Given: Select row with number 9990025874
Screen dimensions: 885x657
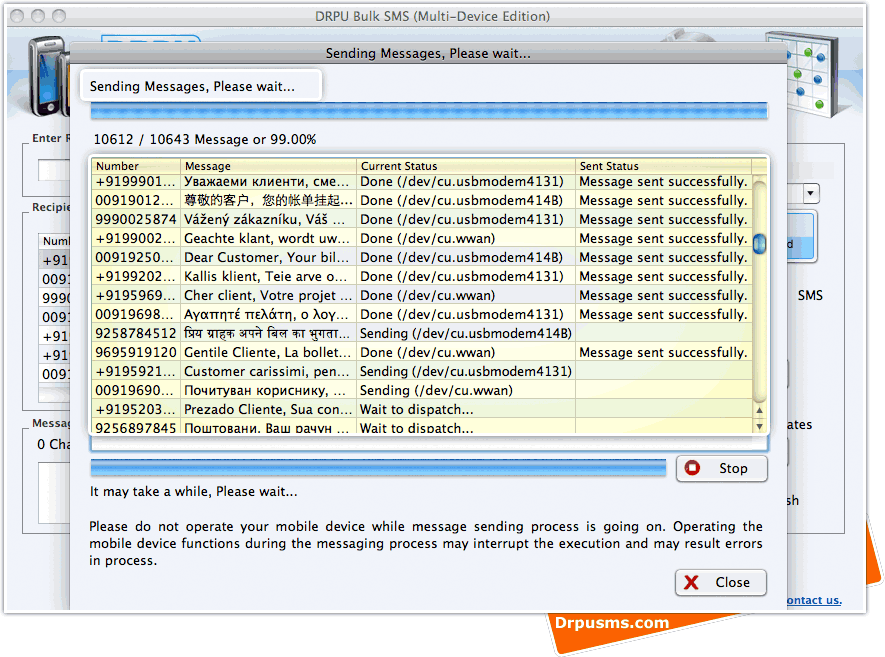Looking at the screenshot, I should click(x=422, y=219).
